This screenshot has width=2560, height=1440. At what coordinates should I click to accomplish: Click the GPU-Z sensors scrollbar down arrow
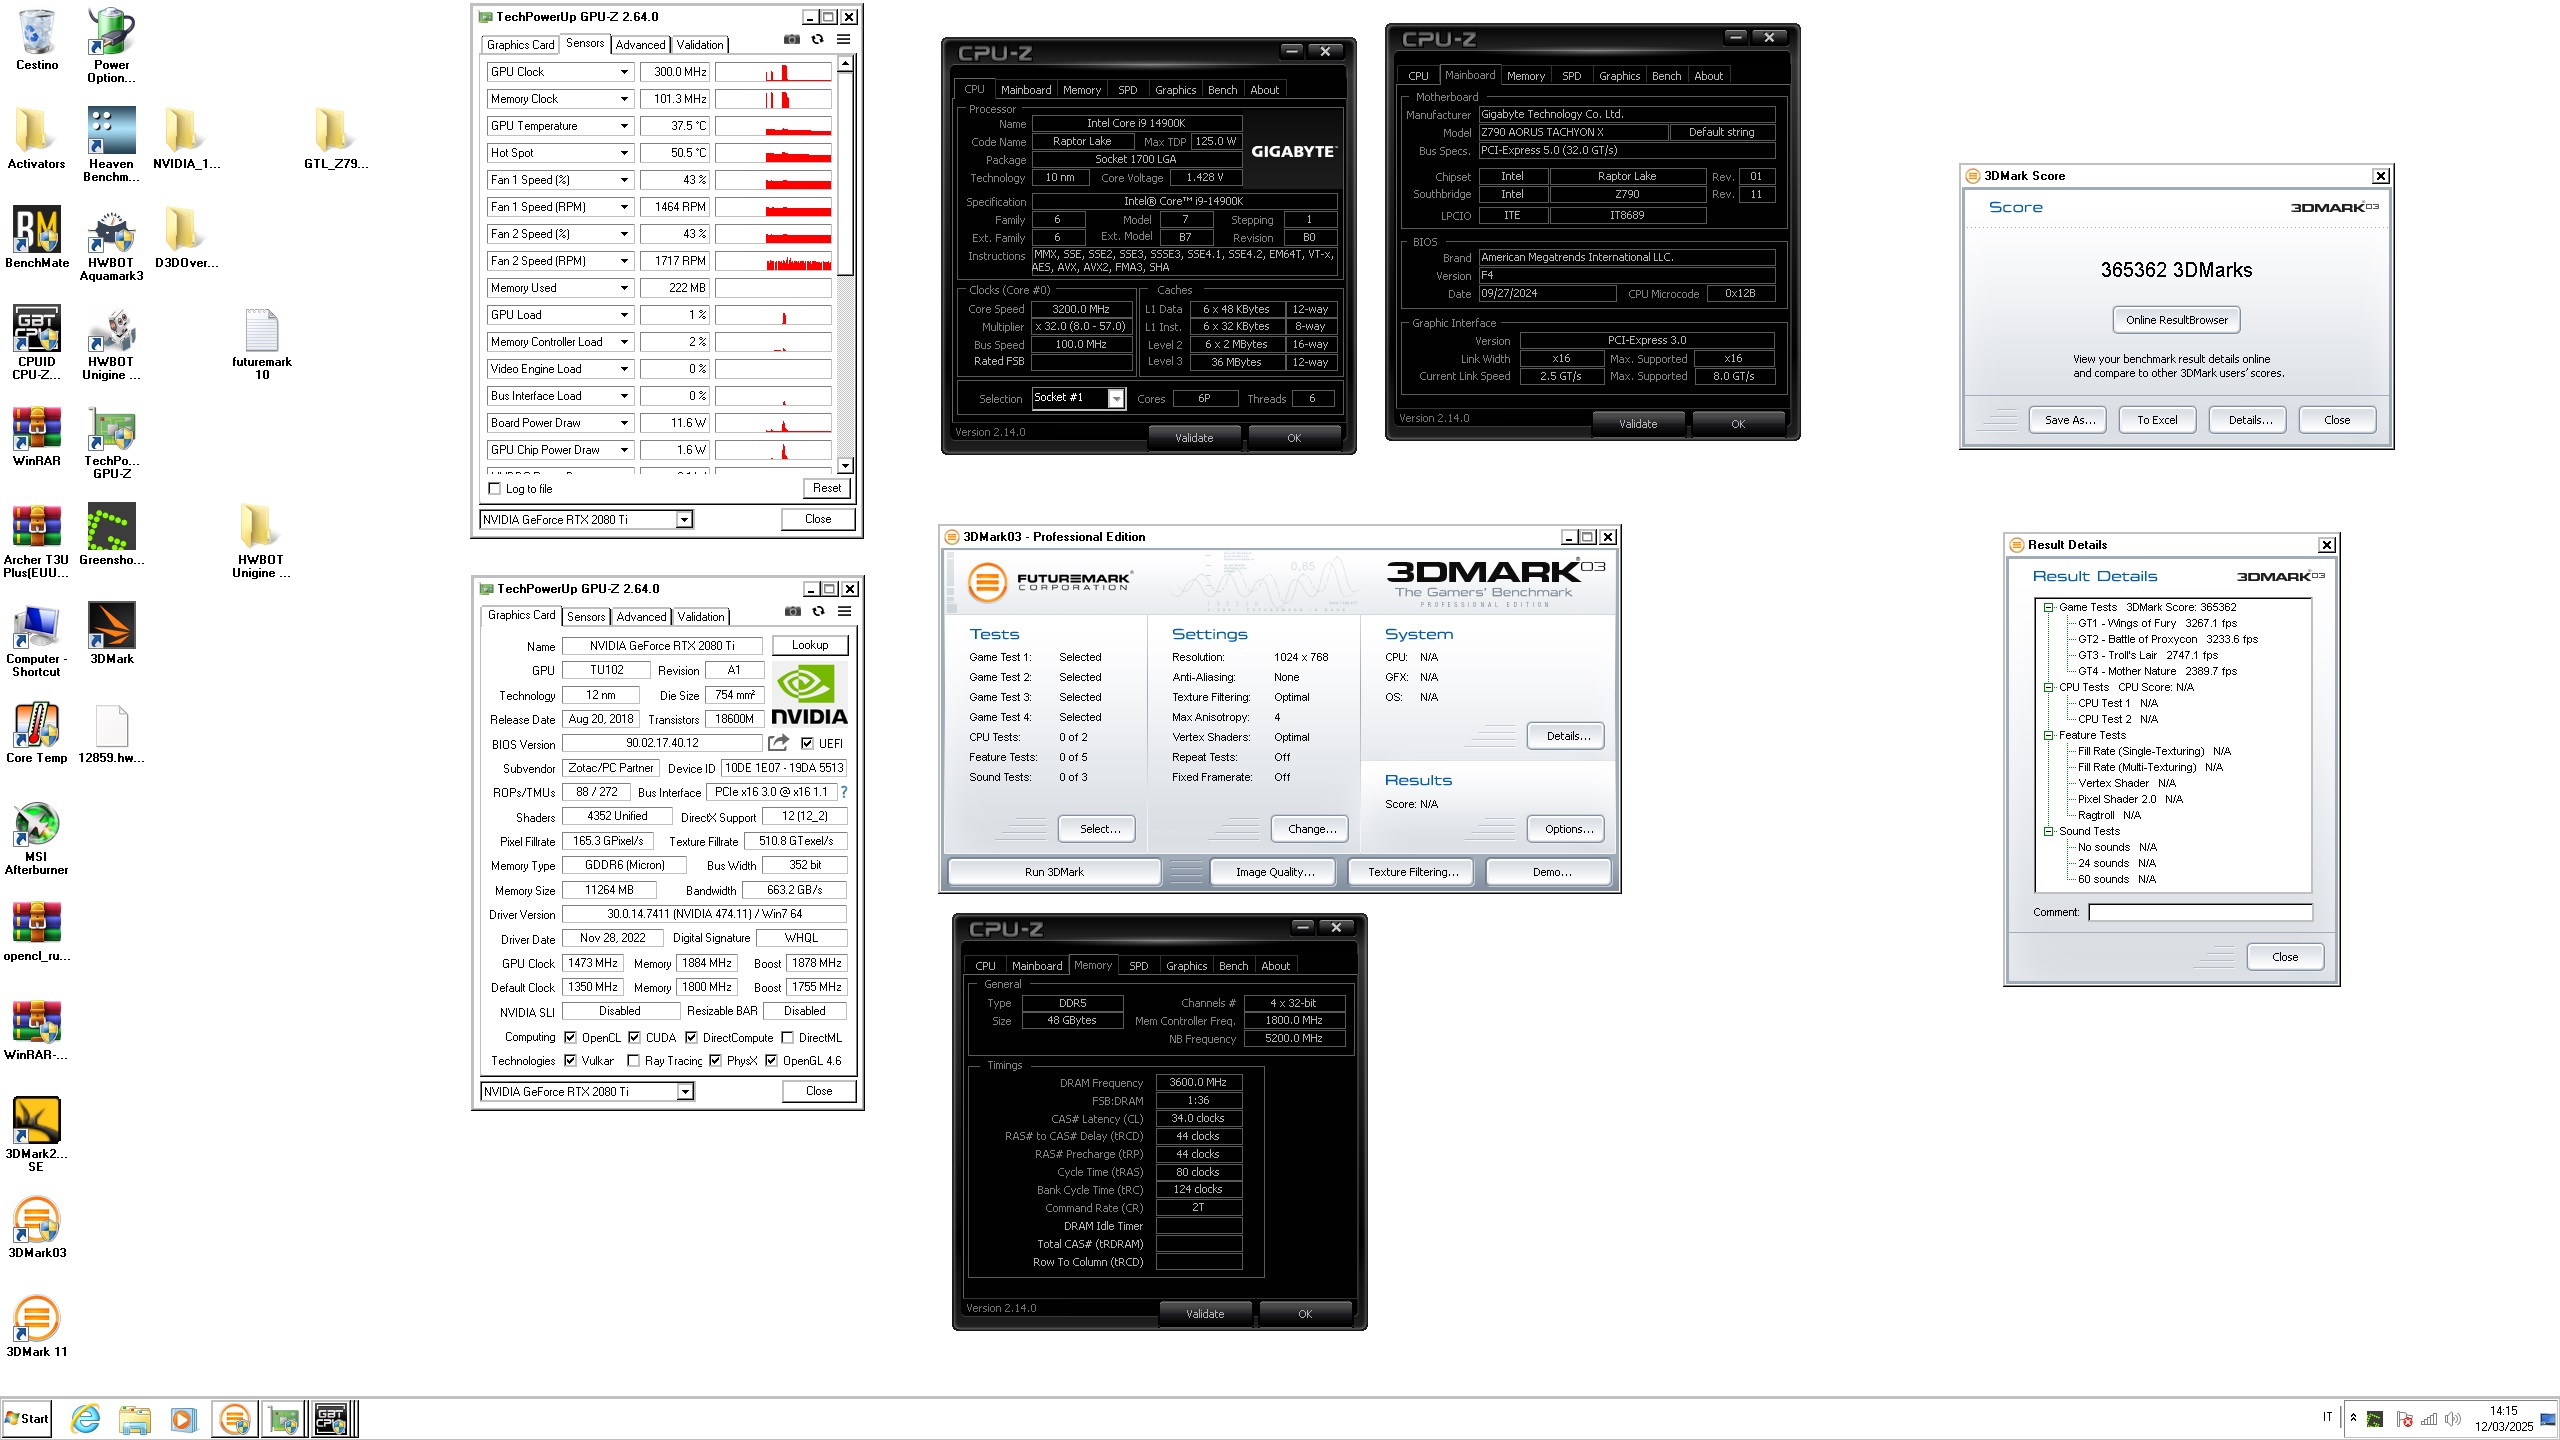pyautogui.click(x=845, y=465)
